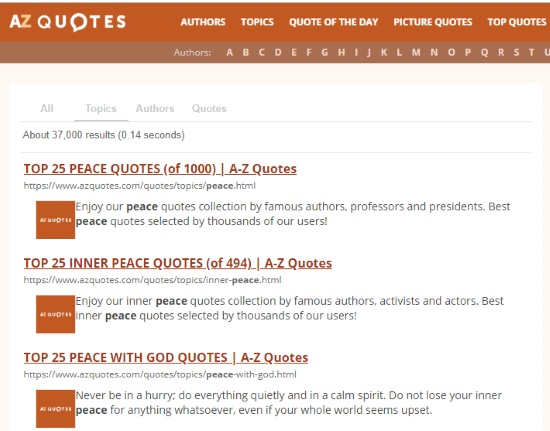Browse authors starting with letter K

(x=384, y=53)
